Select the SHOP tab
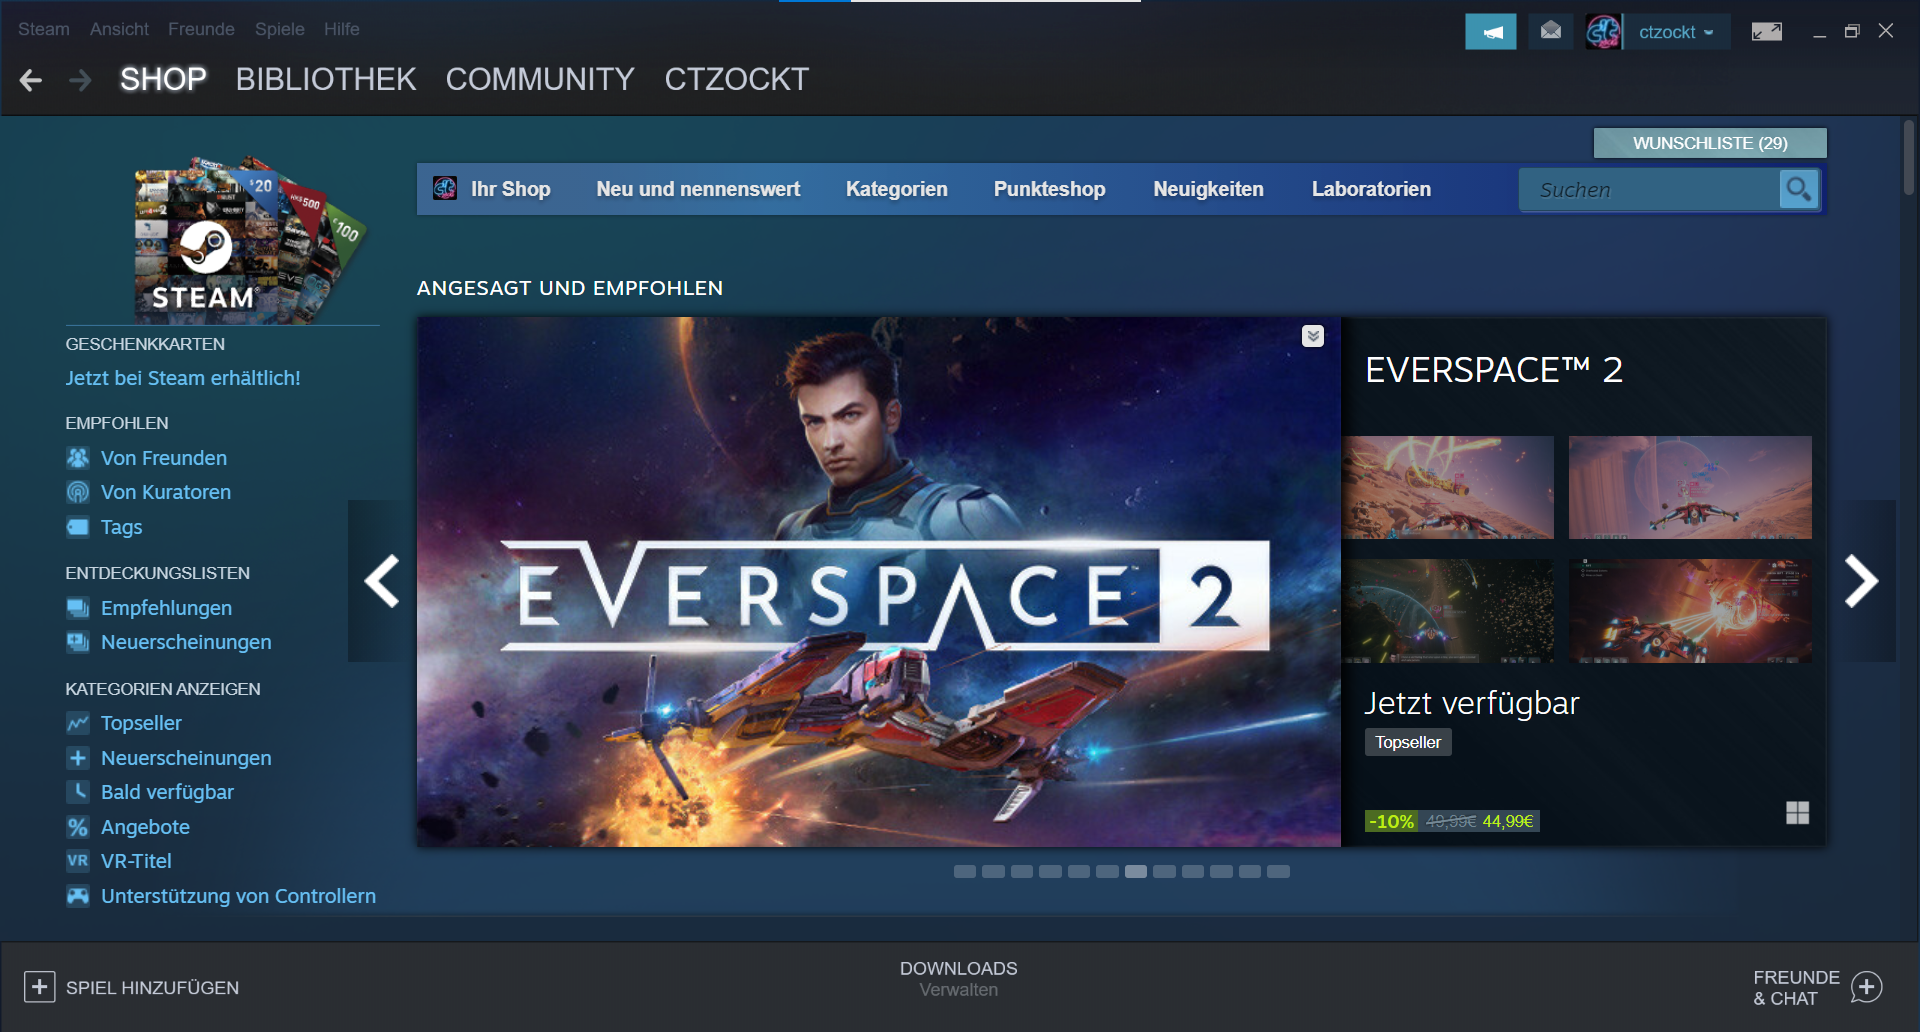 [163, 79]
